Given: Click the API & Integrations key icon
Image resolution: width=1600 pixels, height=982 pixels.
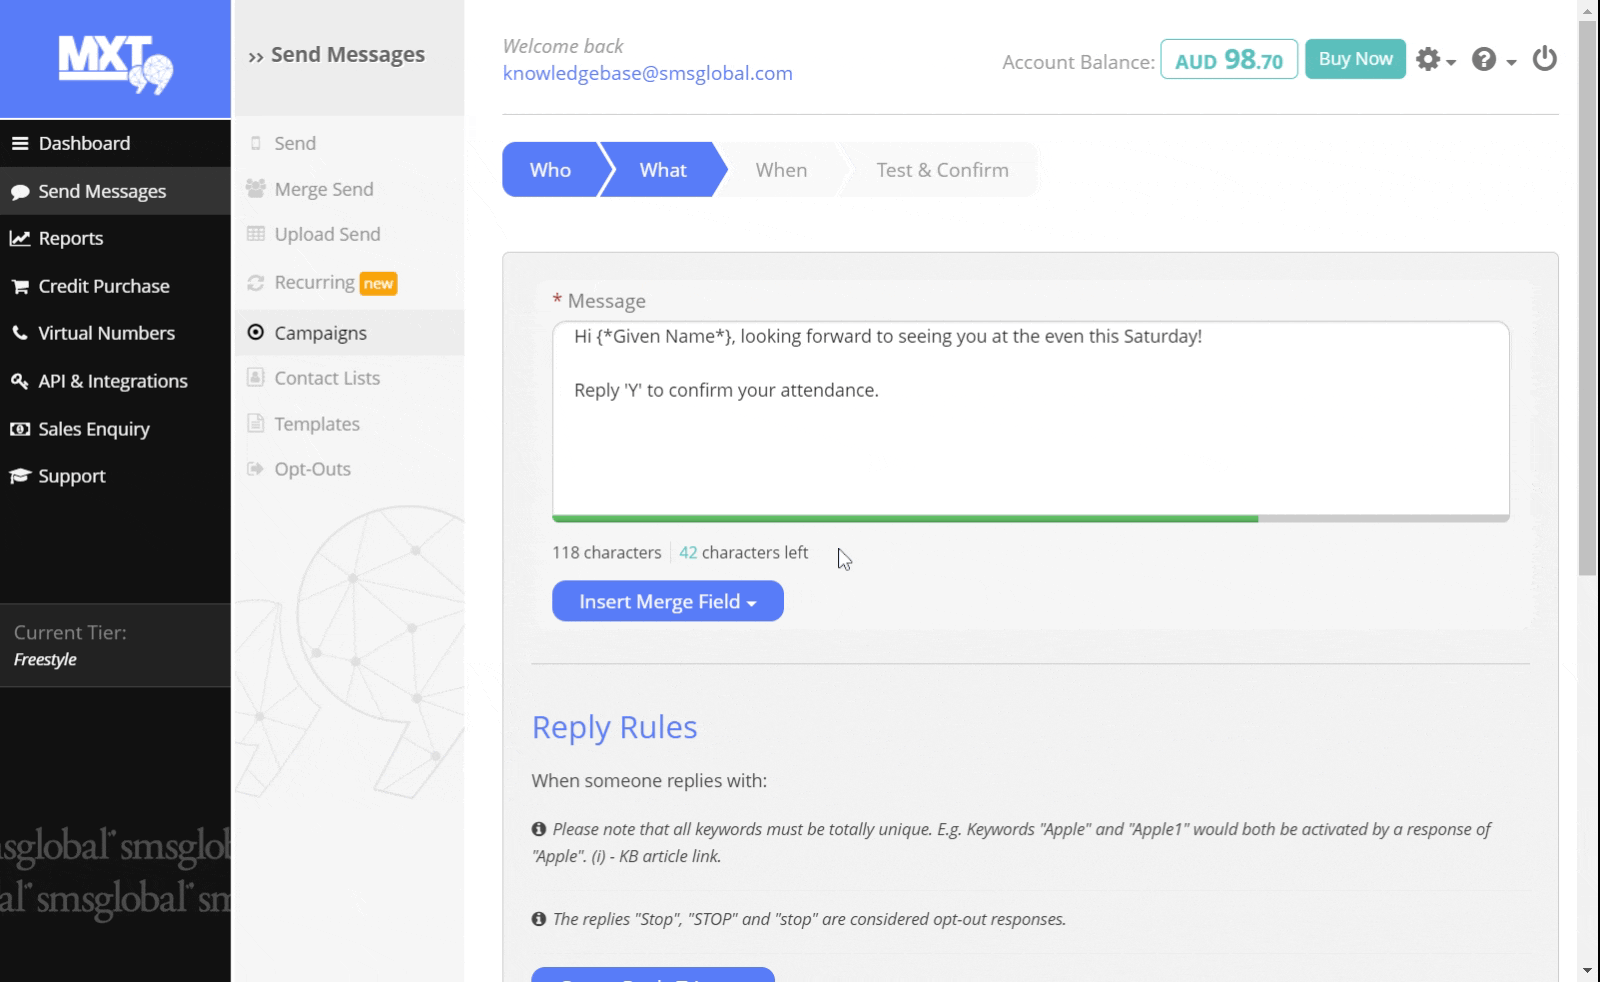Looking at the screenshot, I should 19,381.
